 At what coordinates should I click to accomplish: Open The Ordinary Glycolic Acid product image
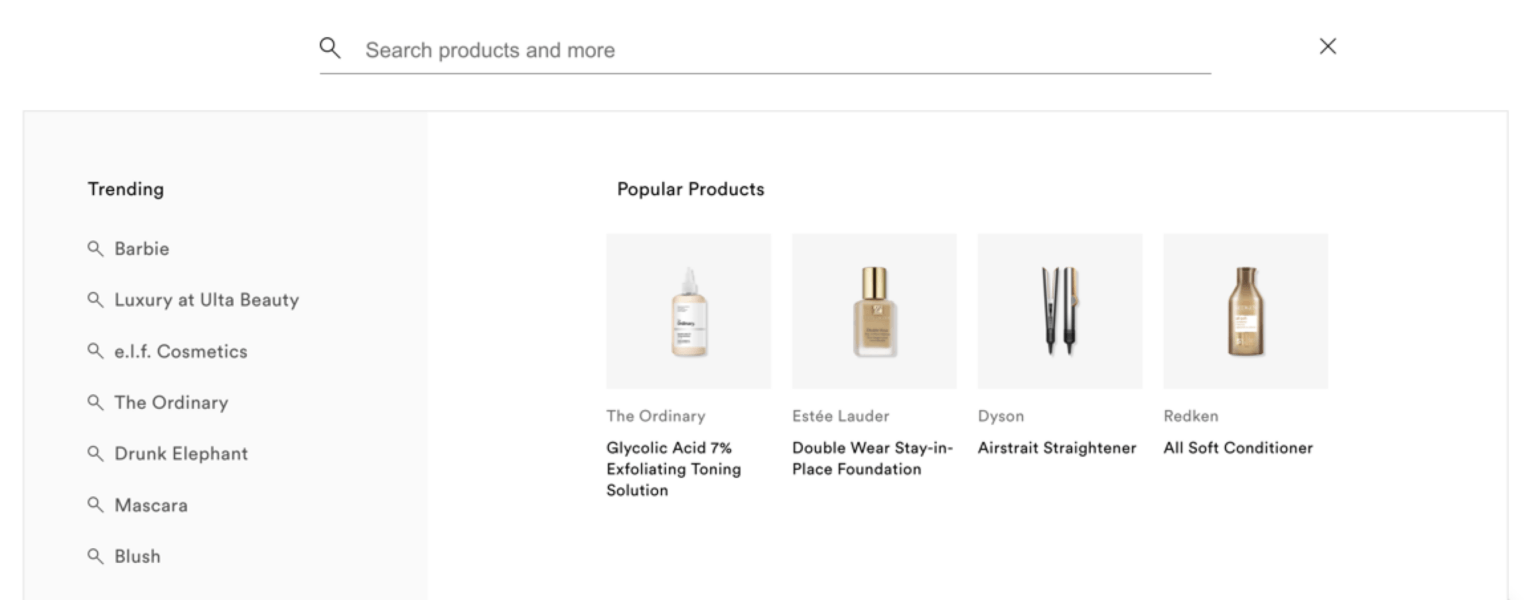pos(688,311)
